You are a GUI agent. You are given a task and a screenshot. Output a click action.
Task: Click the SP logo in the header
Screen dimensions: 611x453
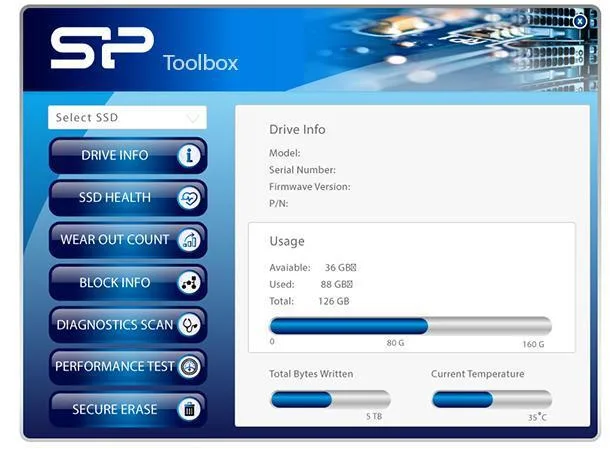click(102, 48)
